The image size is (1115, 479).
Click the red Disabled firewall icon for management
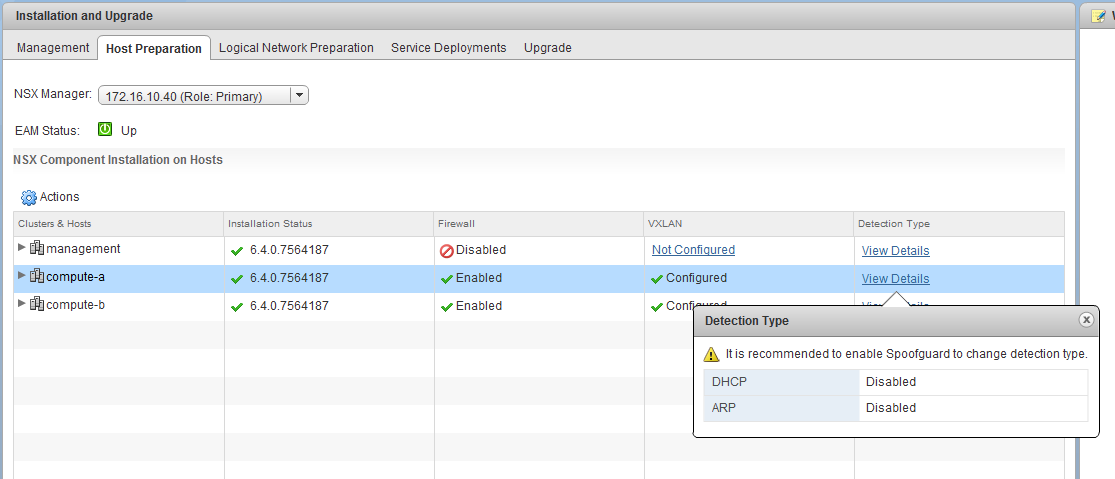click(447, 250)
